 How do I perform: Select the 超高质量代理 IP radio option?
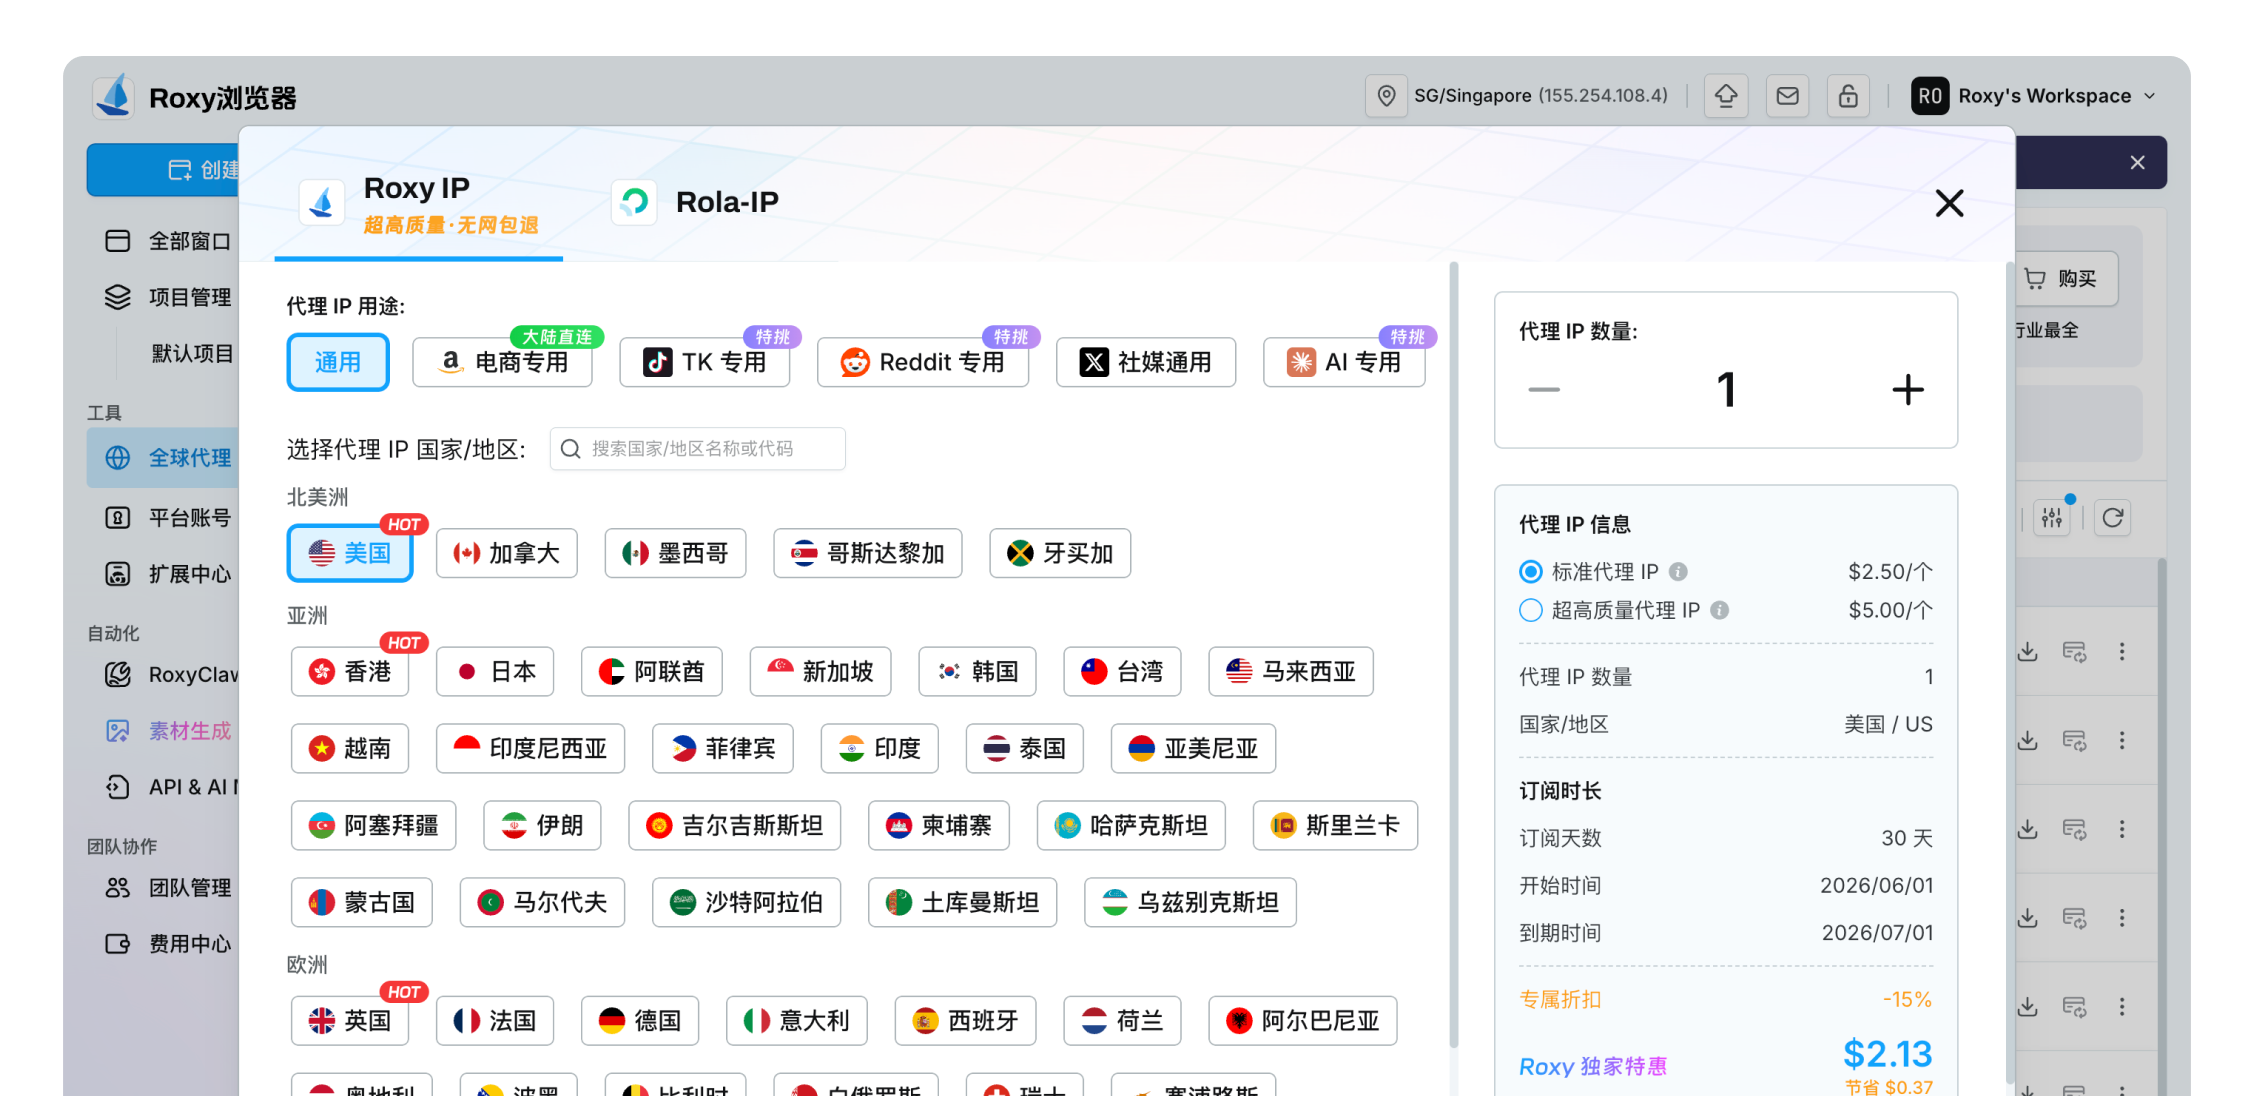[x=1531, y=610]
